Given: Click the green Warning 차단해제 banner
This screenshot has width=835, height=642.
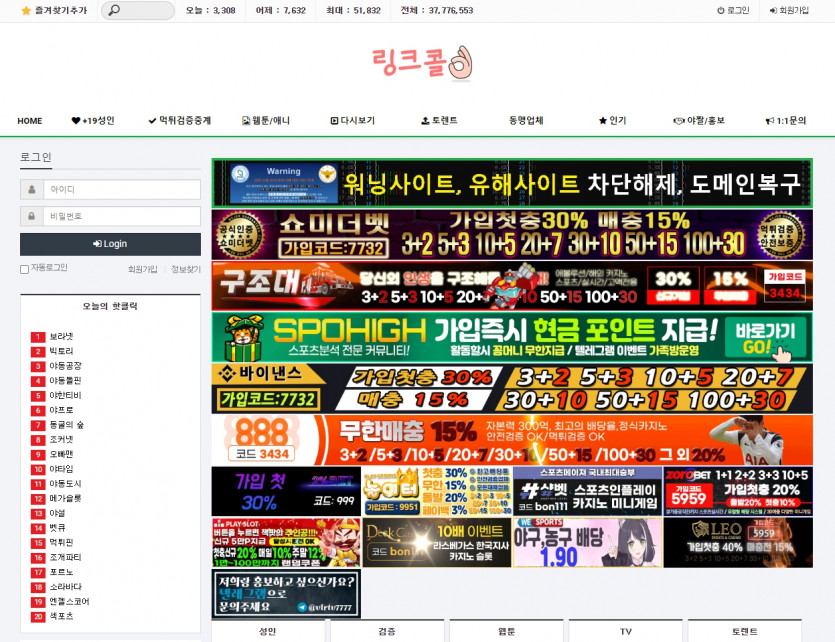Looking at the screenshot, I should pyautogui.click(x=512, y=183).
